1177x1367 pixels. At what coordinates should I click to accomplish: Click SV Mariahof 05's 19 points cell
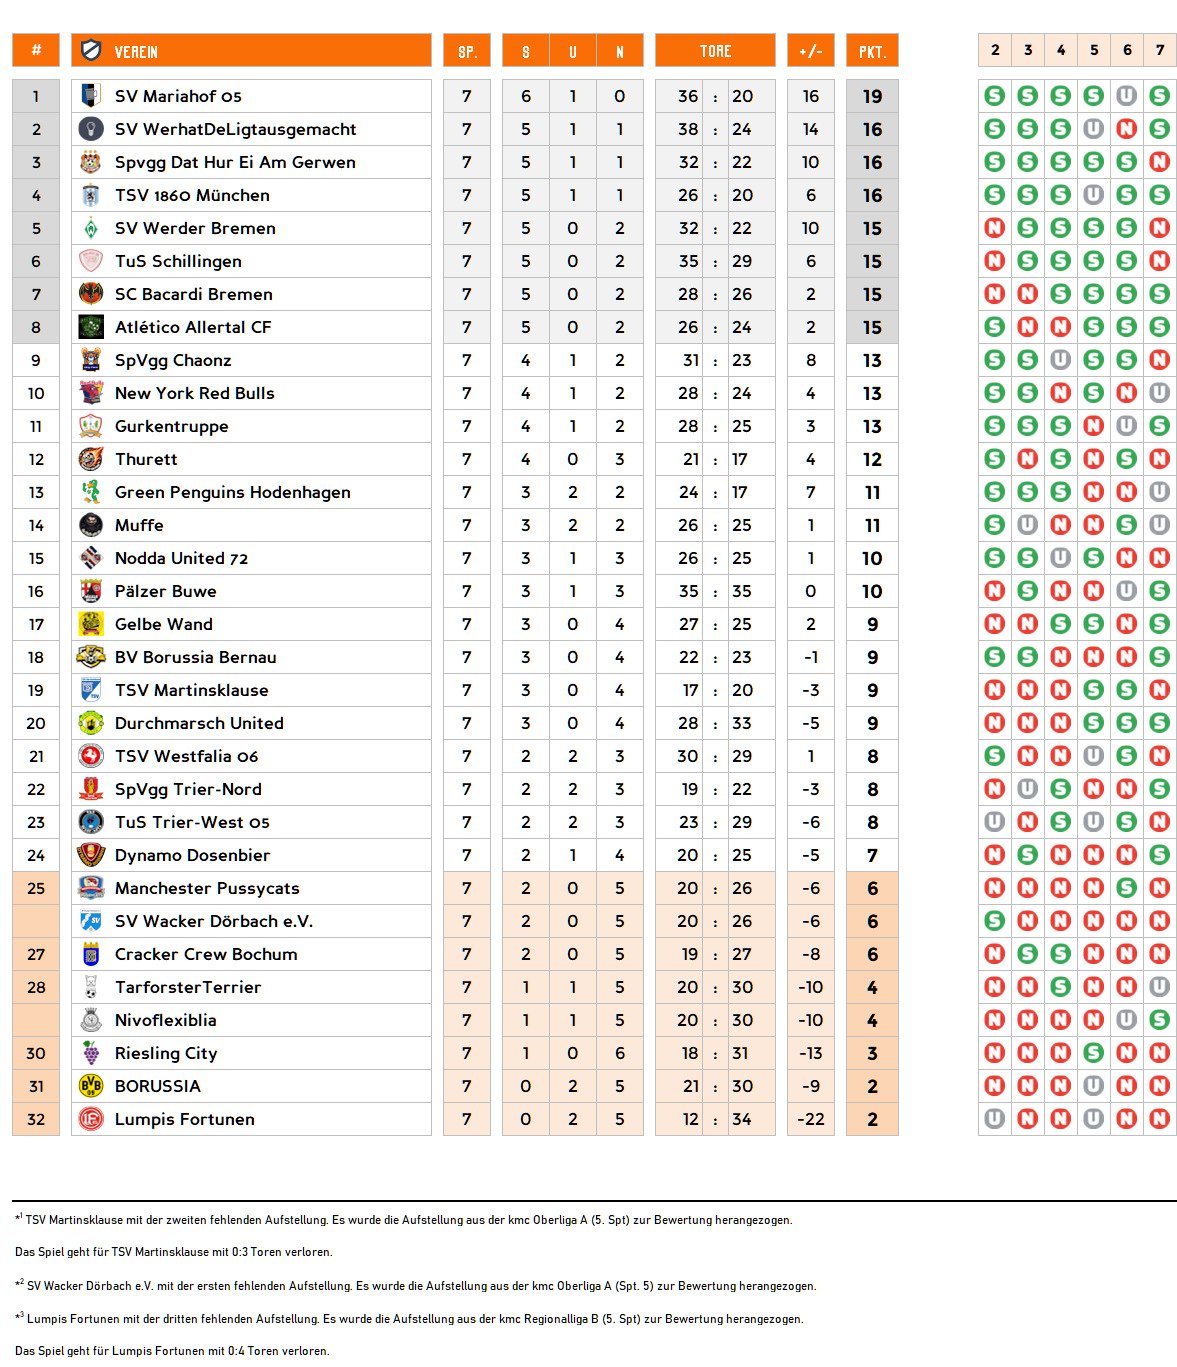872,96
